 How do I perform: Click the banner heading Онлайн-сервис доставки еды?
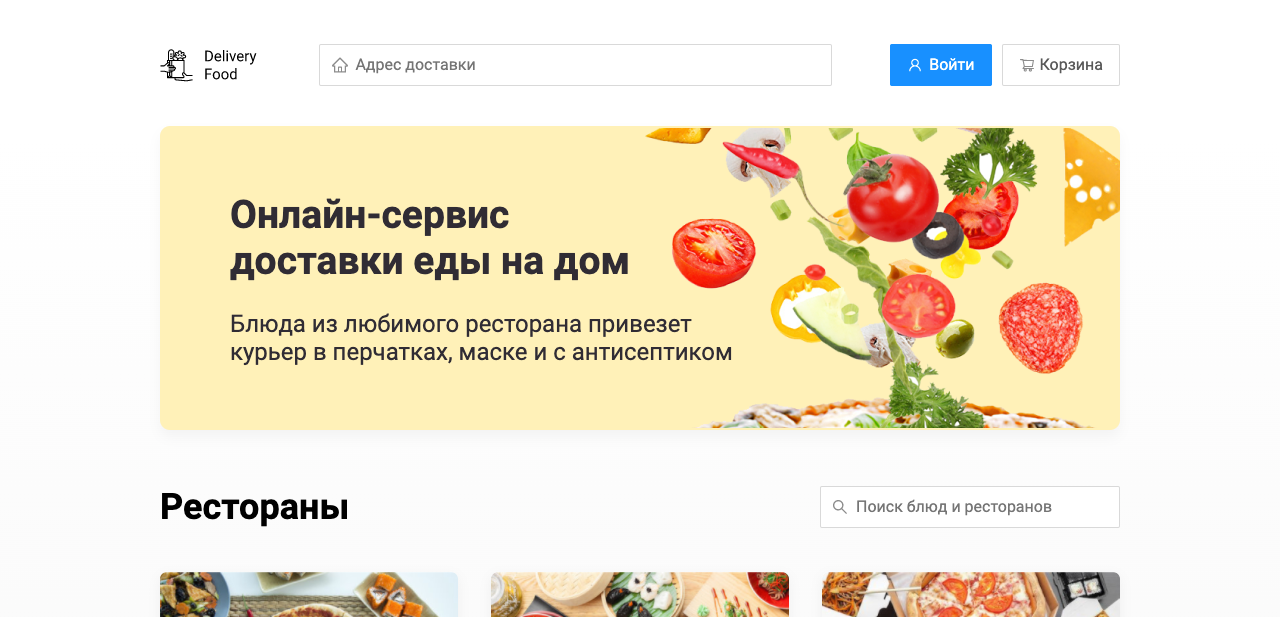click(430, 238)
